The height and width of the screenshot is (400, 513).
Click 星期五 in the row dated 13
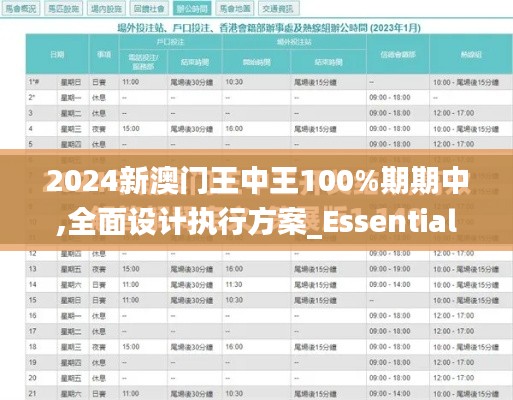(x=71, y=269)
